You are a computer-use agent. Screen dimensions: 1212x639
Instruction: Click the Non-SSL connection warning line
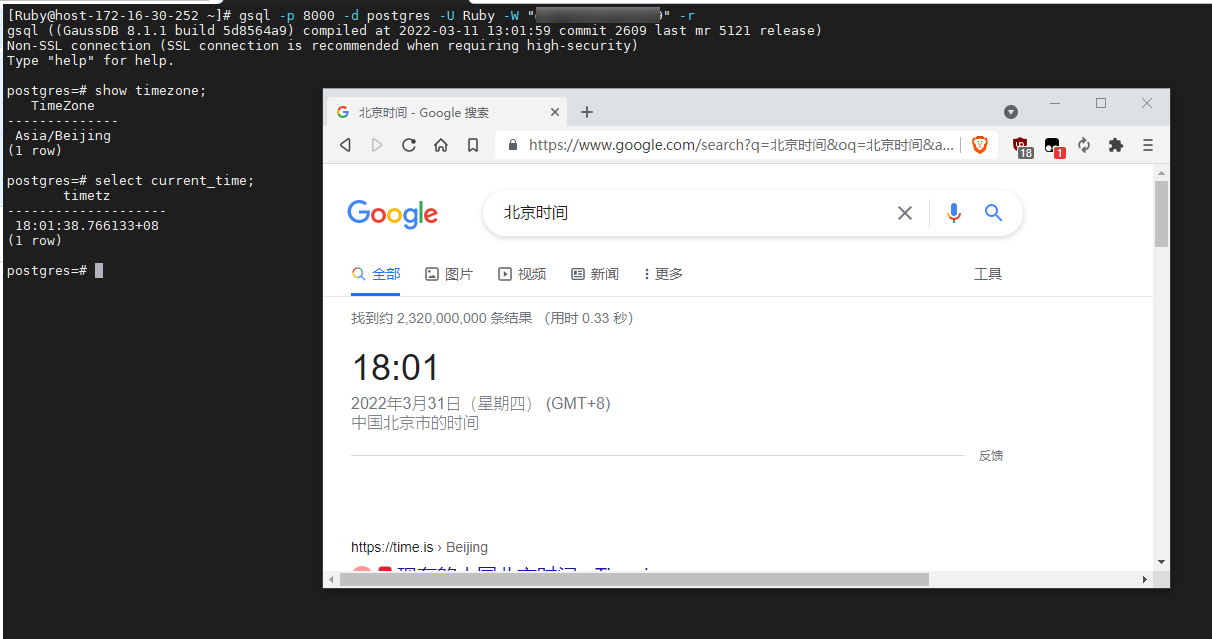tap(322, 46)
